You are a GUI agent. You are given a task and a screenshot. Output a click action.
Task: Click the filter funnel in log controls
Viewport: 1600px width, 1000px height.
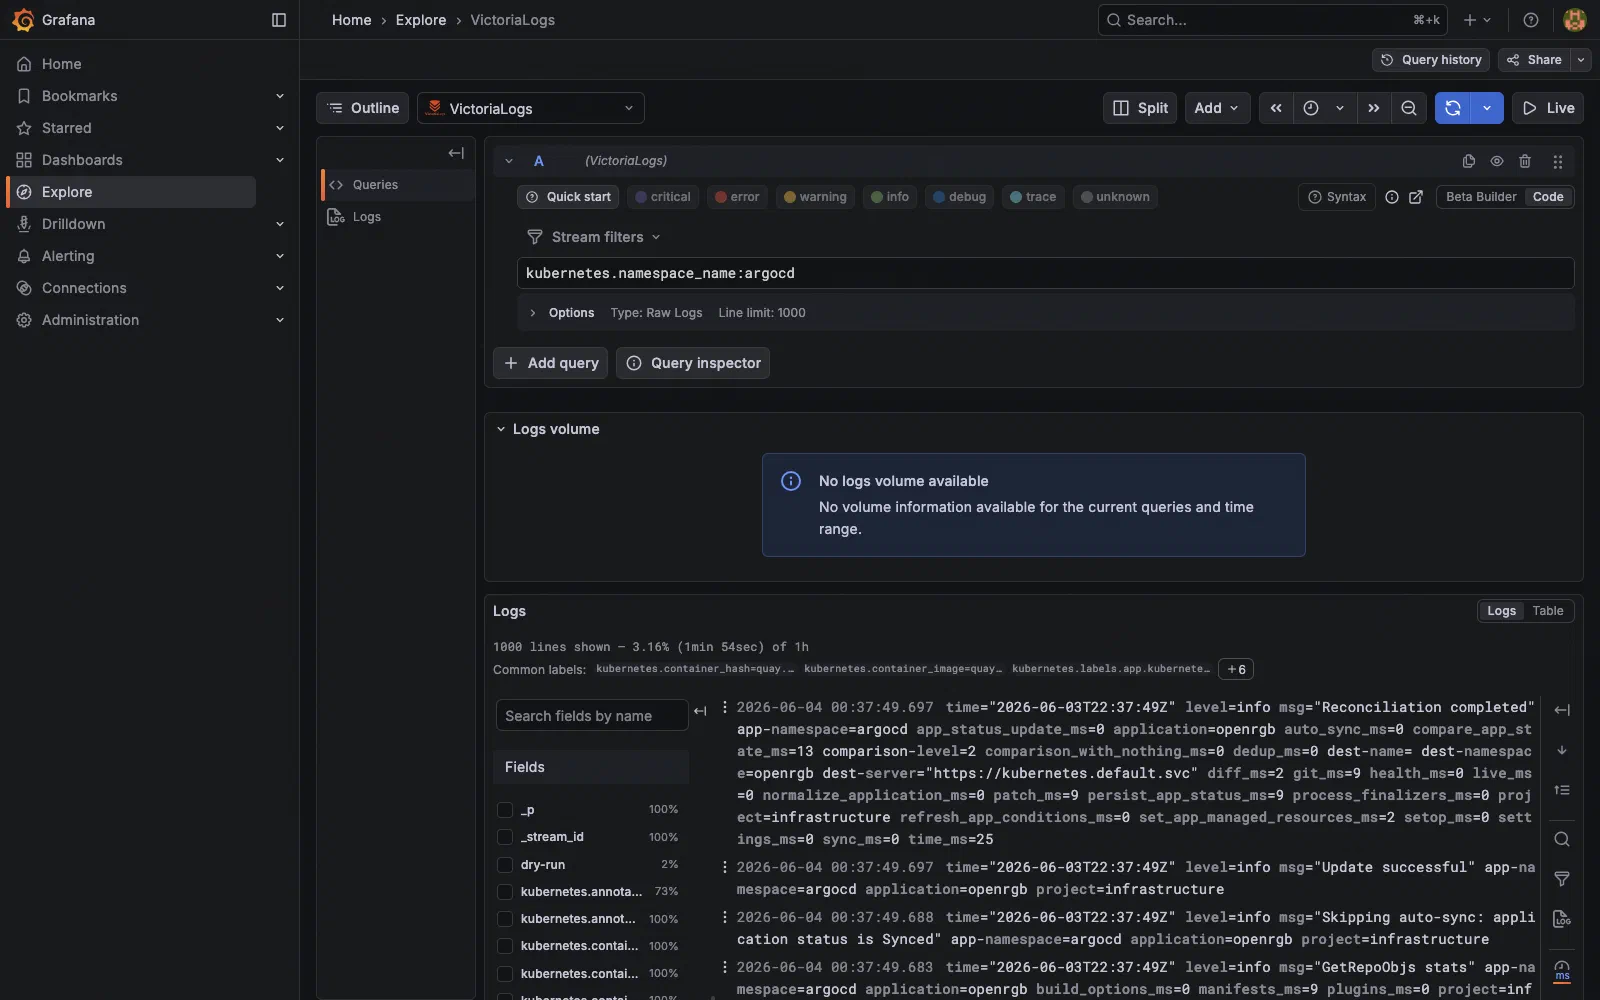coord(1562,879)
